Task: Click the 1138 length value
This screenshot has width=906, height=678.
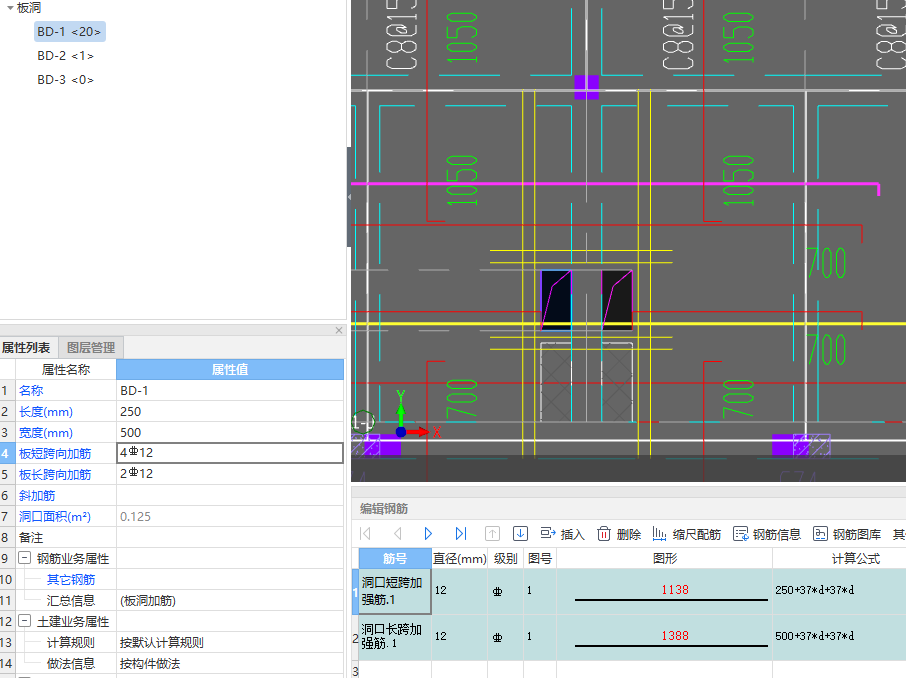Action: point(675,590)
